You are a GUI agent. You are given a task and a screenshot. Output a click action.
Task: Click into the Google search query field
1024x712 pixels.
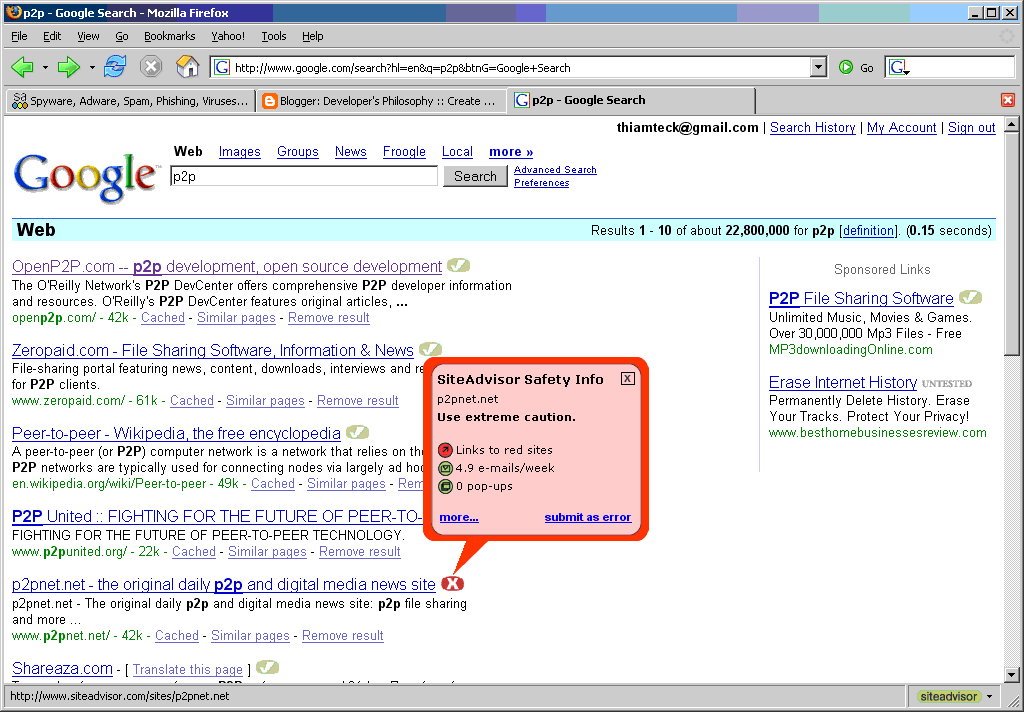[304, 176]
